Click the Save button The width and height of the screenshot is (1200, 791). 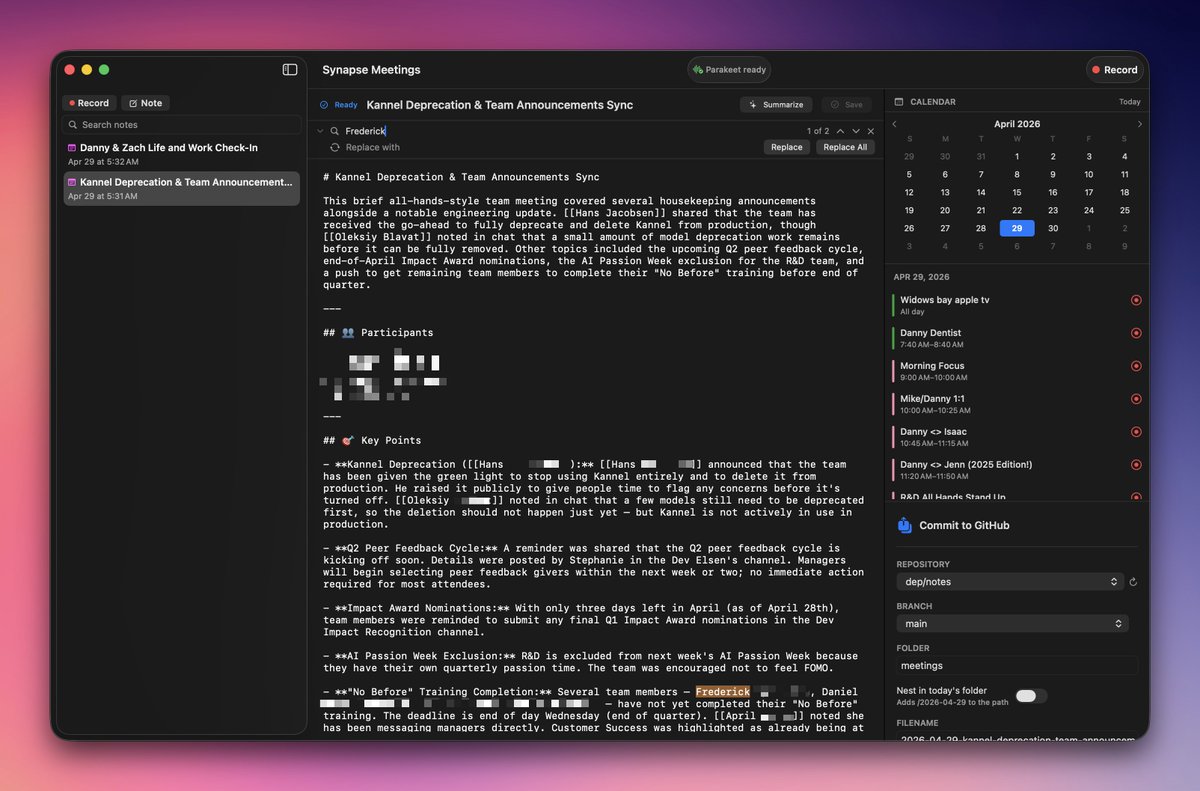pos(846,104)
